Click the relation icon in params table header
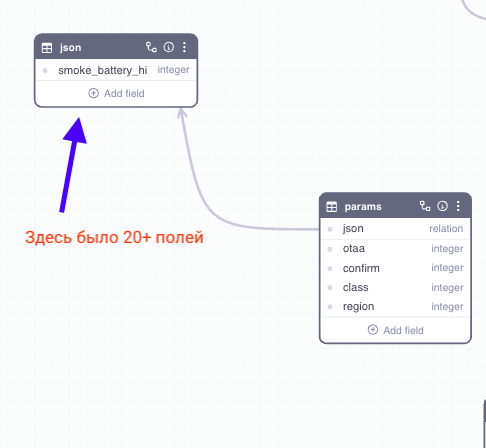This screenshot has height=448, width=486. pyautogui.click(x=425, y=206)
